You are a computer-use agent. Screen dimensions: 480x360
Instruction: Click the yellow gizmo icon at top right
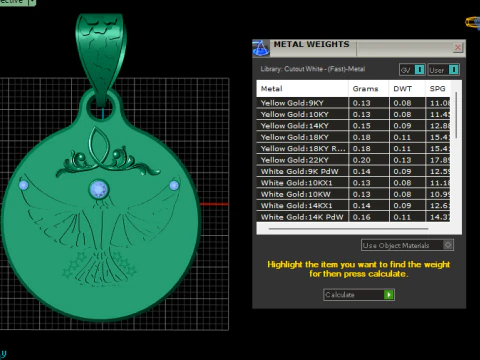tap(473, 23)
